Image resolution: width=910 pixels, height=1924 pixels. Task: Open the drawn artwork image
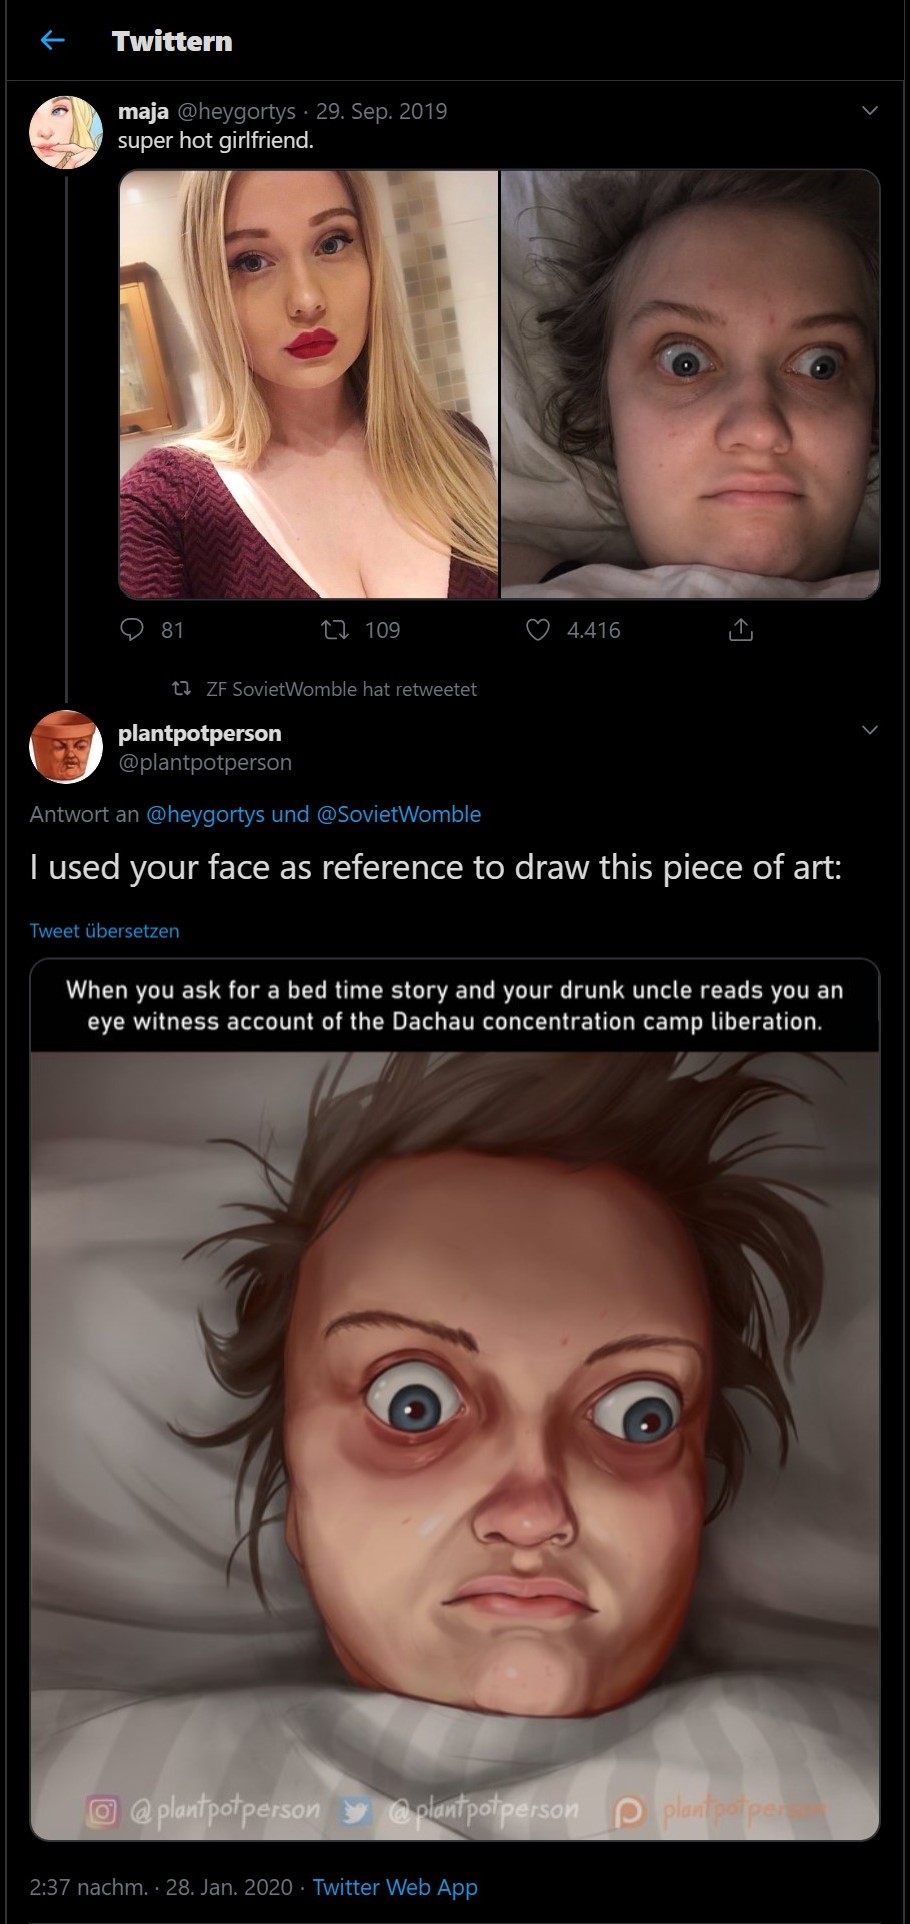(455, 1440)
